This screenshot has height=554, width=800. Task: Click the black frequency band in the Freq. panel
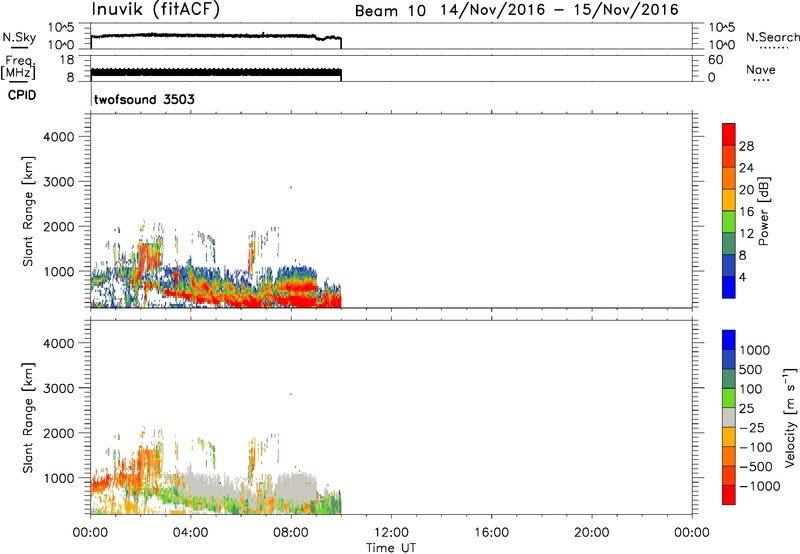(x=216, y=72)
